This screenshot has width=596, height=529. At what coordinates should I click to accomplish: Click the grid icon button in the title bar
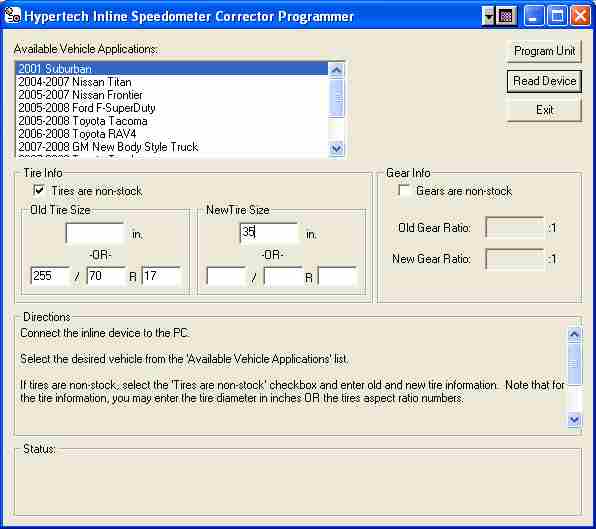click(x=506, y=16)
